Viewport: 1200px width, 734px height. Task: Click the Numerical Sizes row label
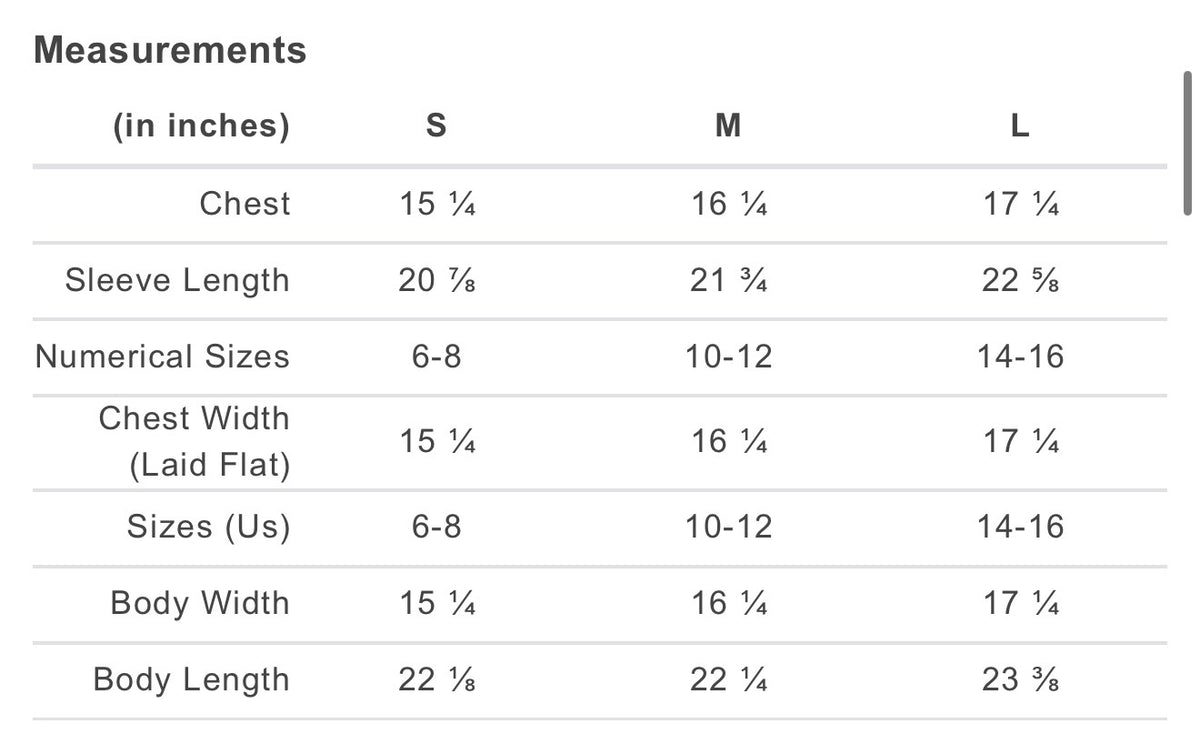[x=163, y=357]
